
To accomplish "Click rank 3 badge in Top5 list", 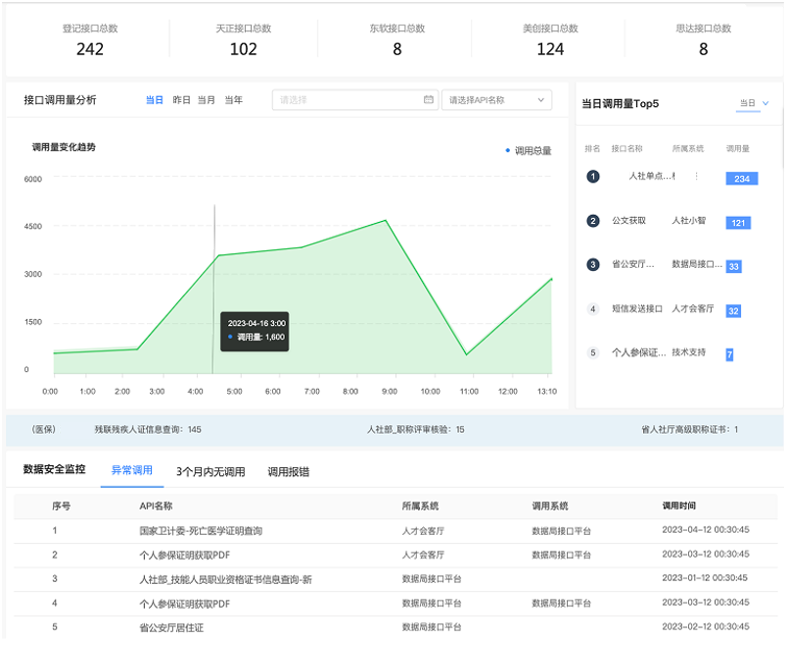I will point(593,264).
